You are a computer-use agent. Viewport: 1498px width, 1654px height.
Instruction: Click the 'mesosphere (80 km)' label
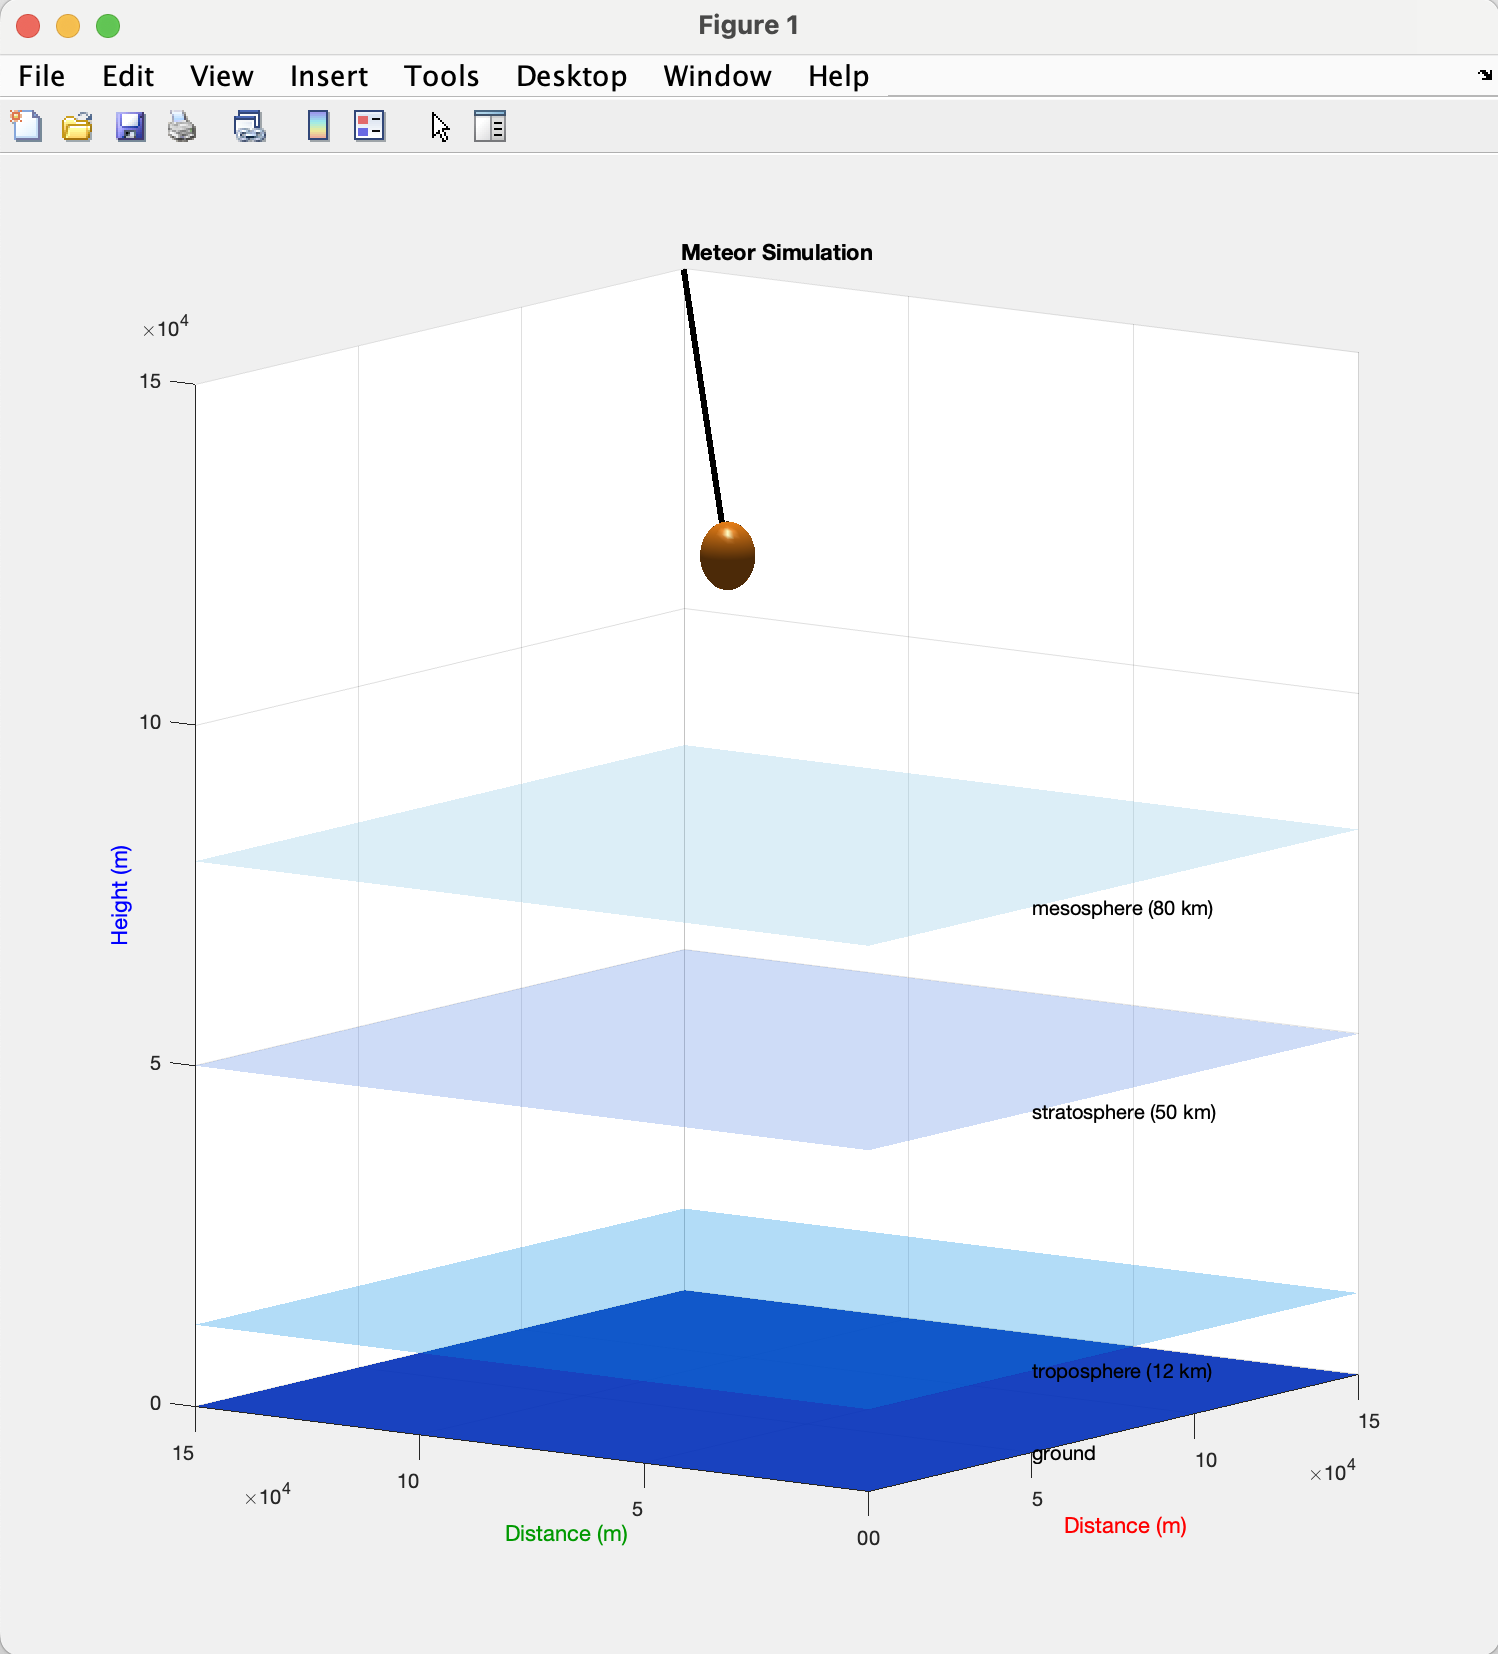[x=1122, y=908]
